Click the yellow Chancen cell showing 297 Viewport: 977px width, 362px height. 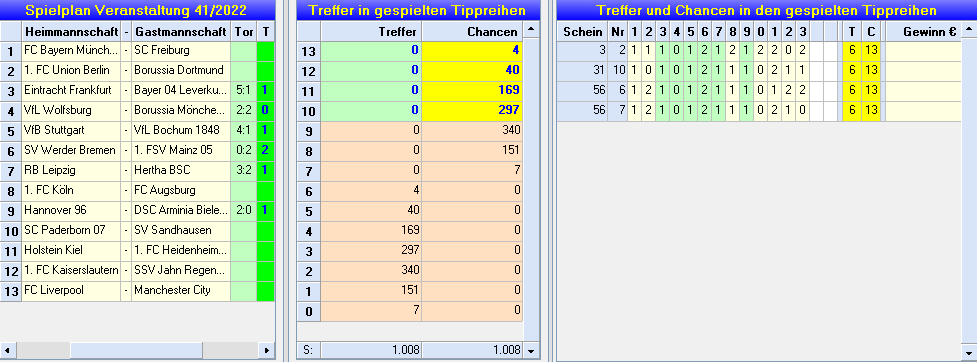tap(472, 112)
